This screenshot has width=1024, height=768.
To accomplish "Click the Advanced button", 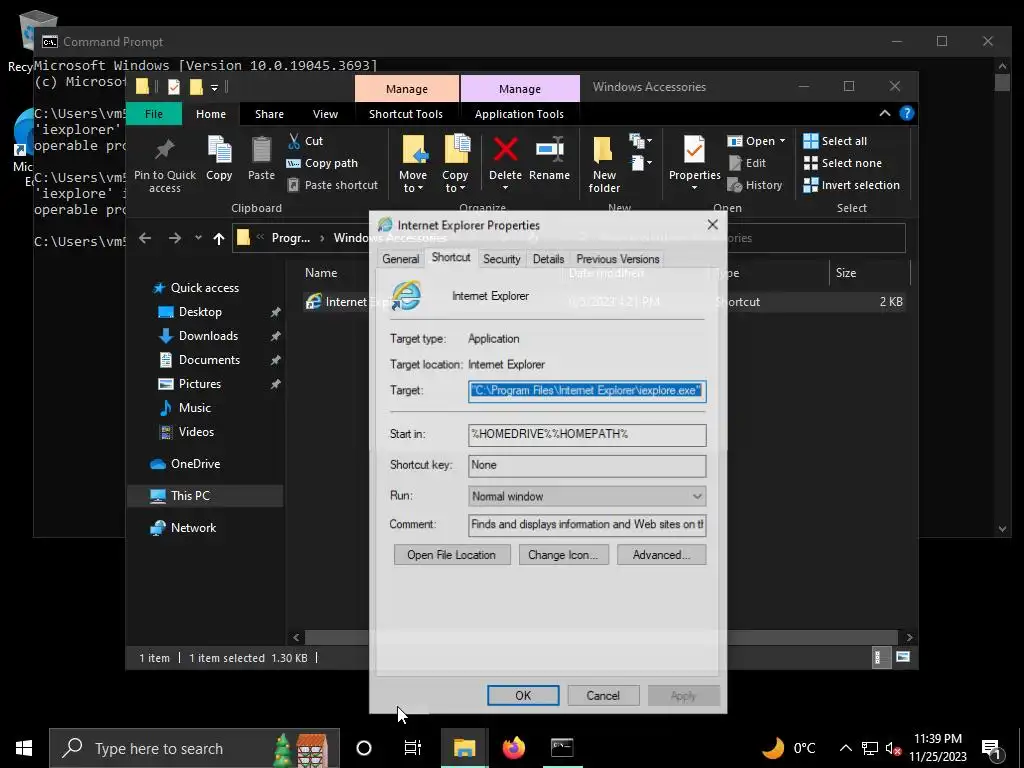I will 662,555.
